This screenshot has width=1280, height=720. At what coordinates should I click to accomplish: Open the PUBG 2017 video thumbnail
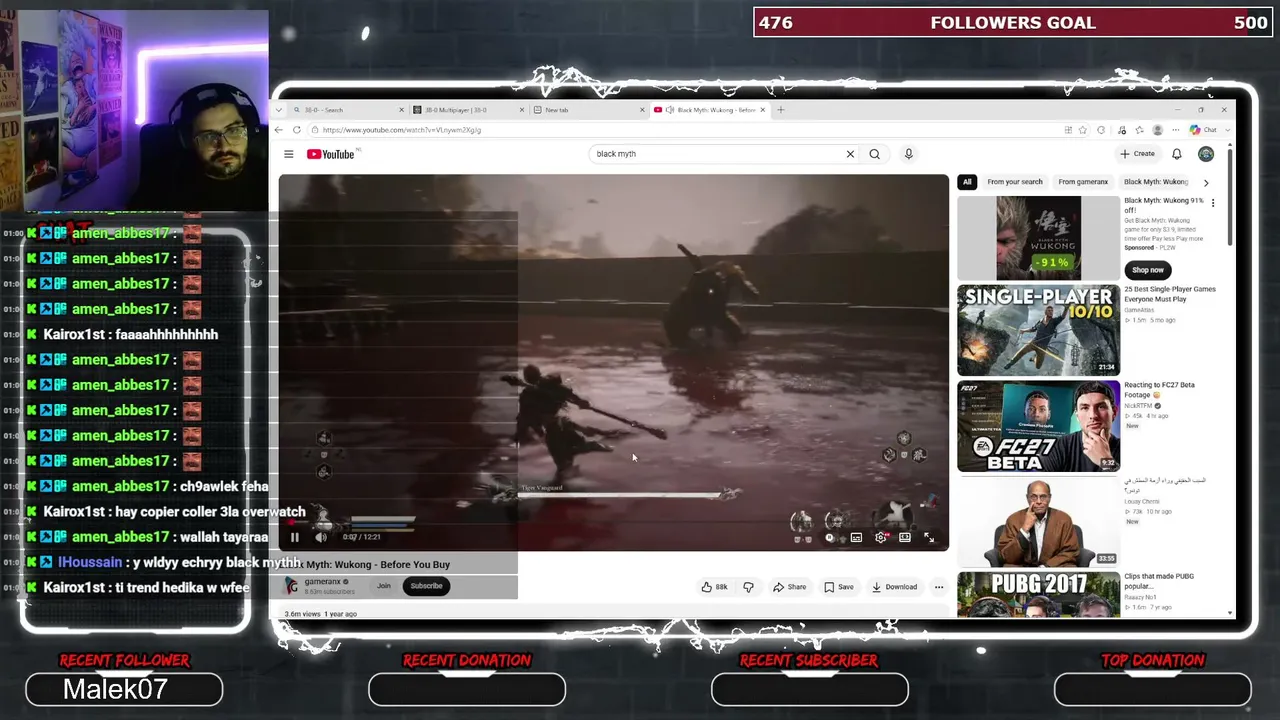click(1039, 595)
